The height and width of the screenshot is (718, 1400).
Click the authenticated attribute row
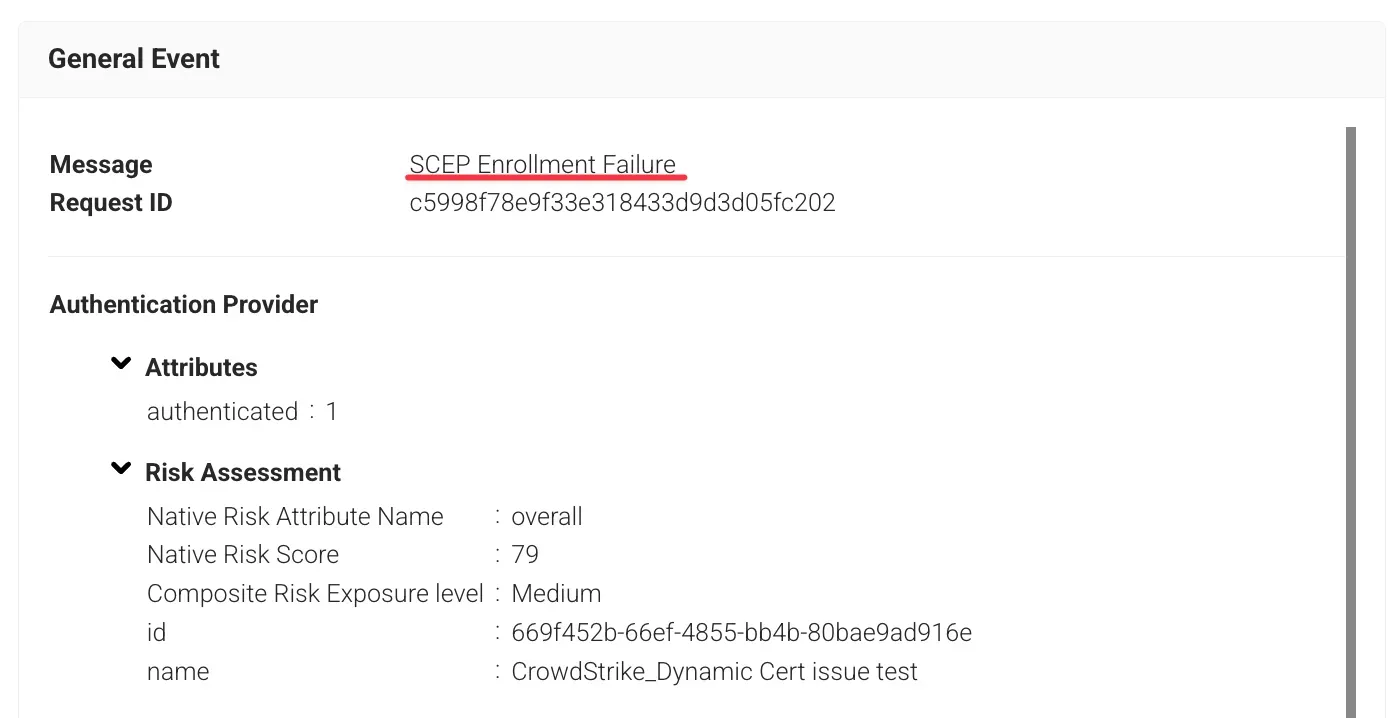242,412
